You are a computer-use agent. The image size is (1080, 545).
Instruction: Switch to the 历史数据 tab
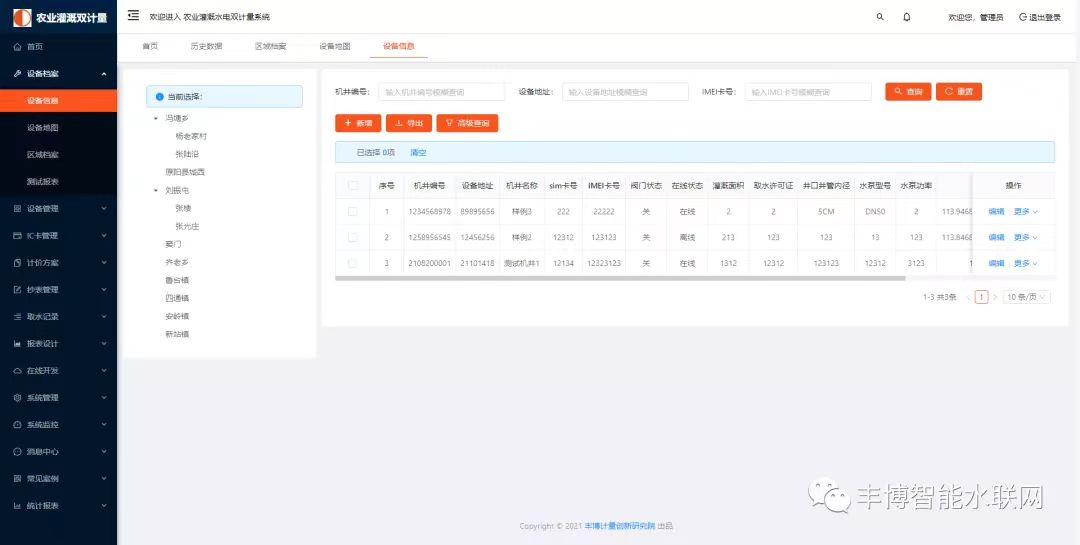[x=206, y=46]
